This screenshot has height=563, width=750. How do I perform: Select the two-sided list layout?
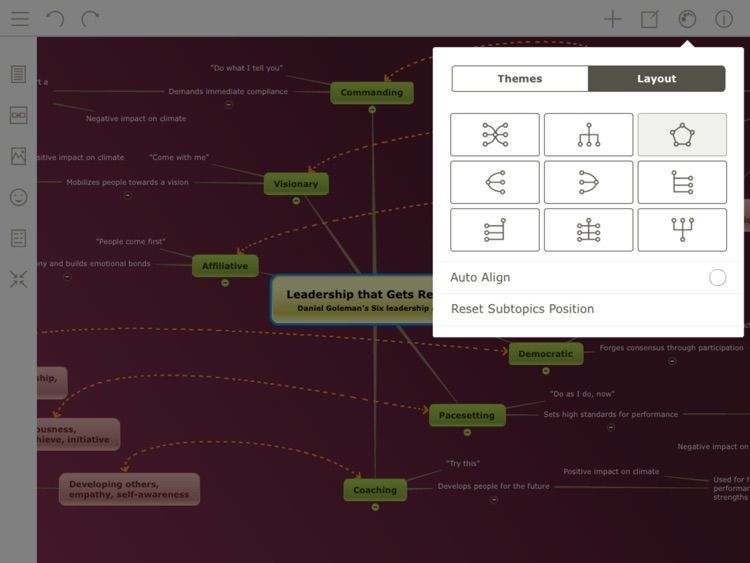tap(588, 230)
